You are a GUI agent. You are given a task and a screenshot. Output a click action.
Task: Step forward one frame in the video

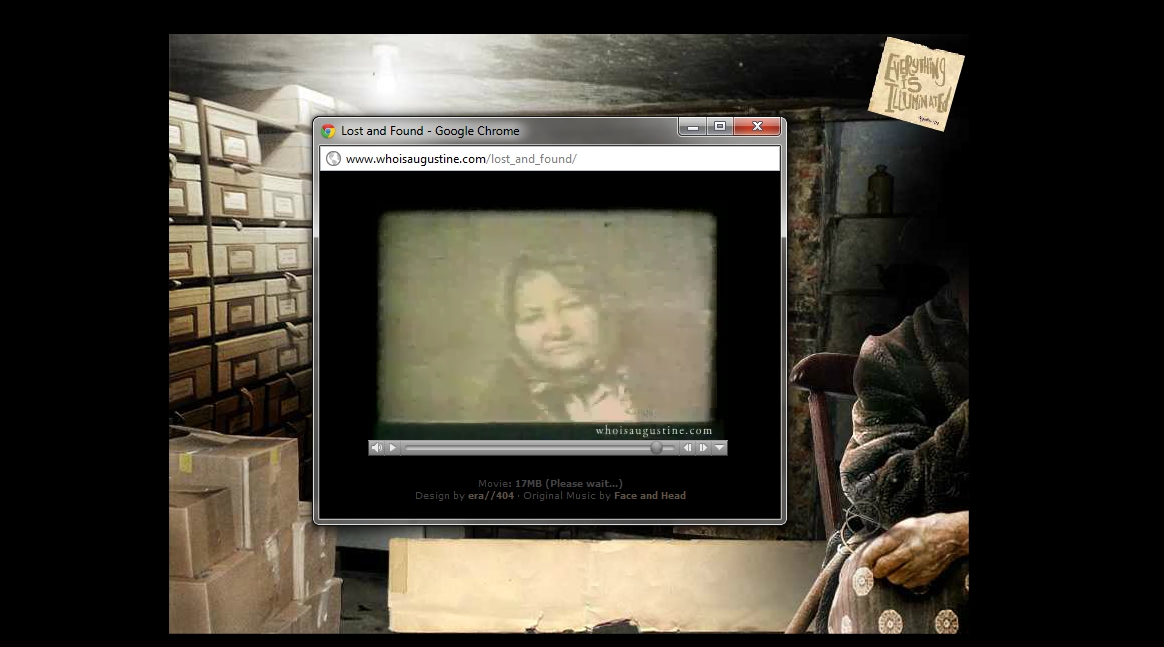click(703, 448)
